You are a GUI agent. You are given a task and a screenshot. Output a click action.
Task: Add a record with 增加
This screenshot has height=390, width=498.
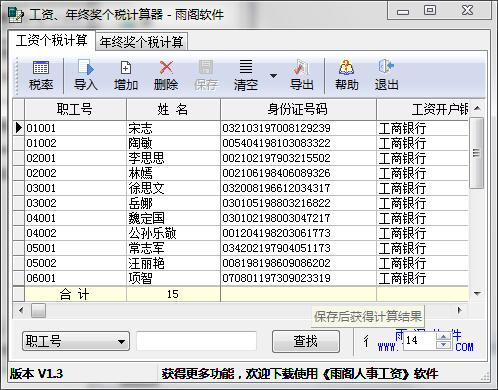pyautogui.click(x=126, y=76)
